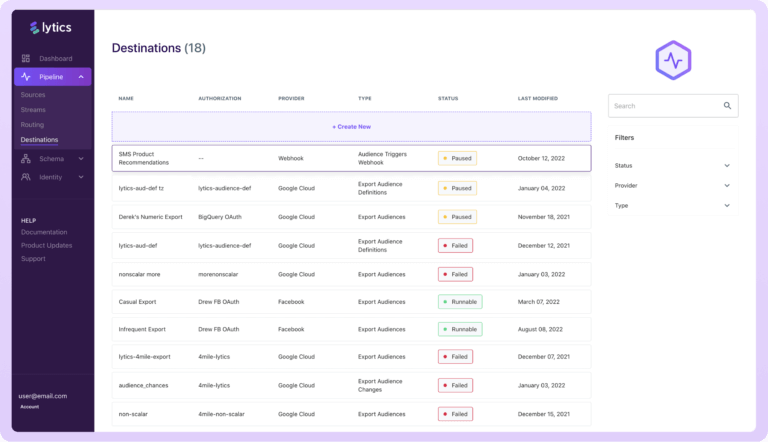768x442 pixels.
Task: Open Sources in the Pipeline menu
Action: pyautogui.click(x=33, y=94)
